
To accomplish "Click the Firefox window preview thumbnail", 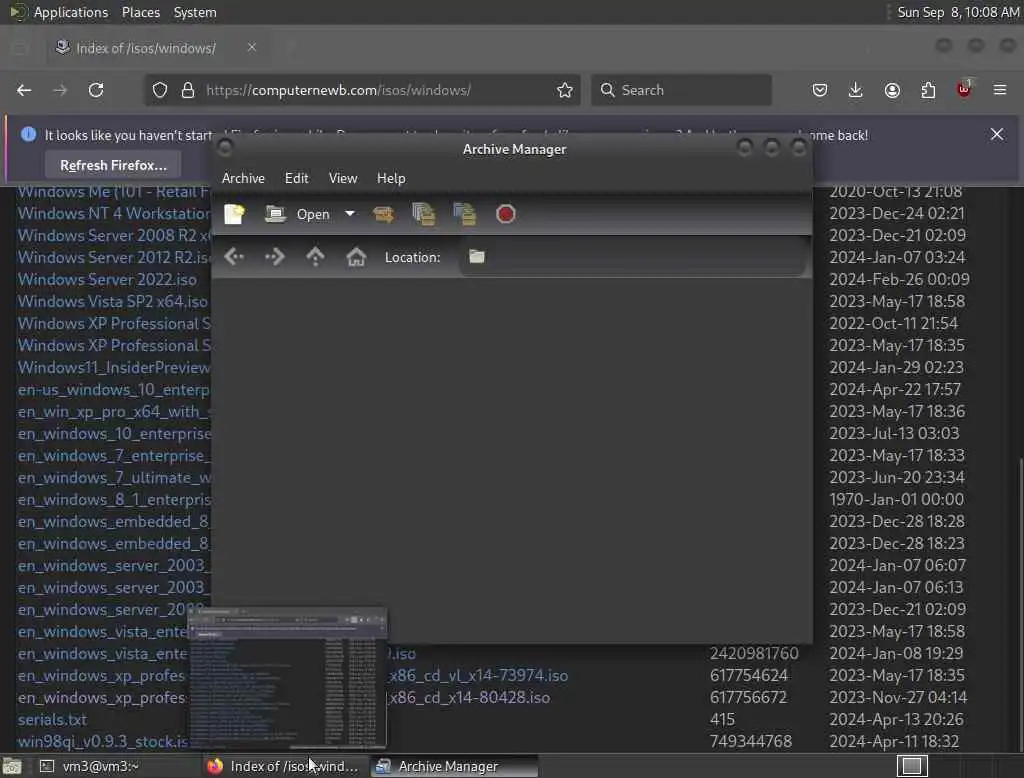I will click(x=287, y=677).
